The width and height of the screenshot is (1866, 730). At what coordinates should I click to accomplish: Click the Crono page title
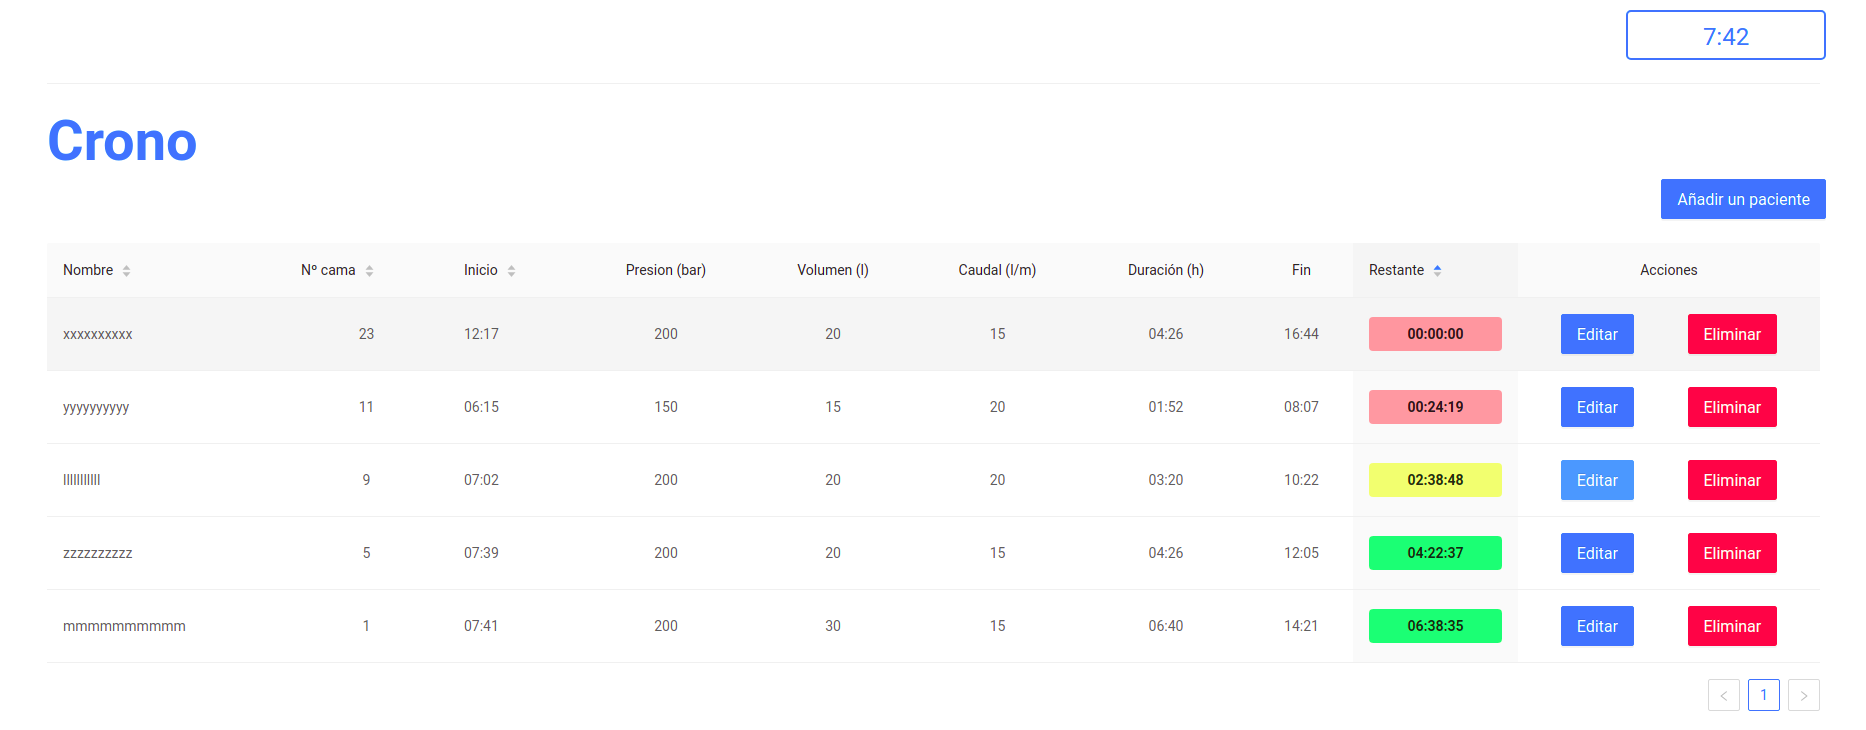coord(122,141)
